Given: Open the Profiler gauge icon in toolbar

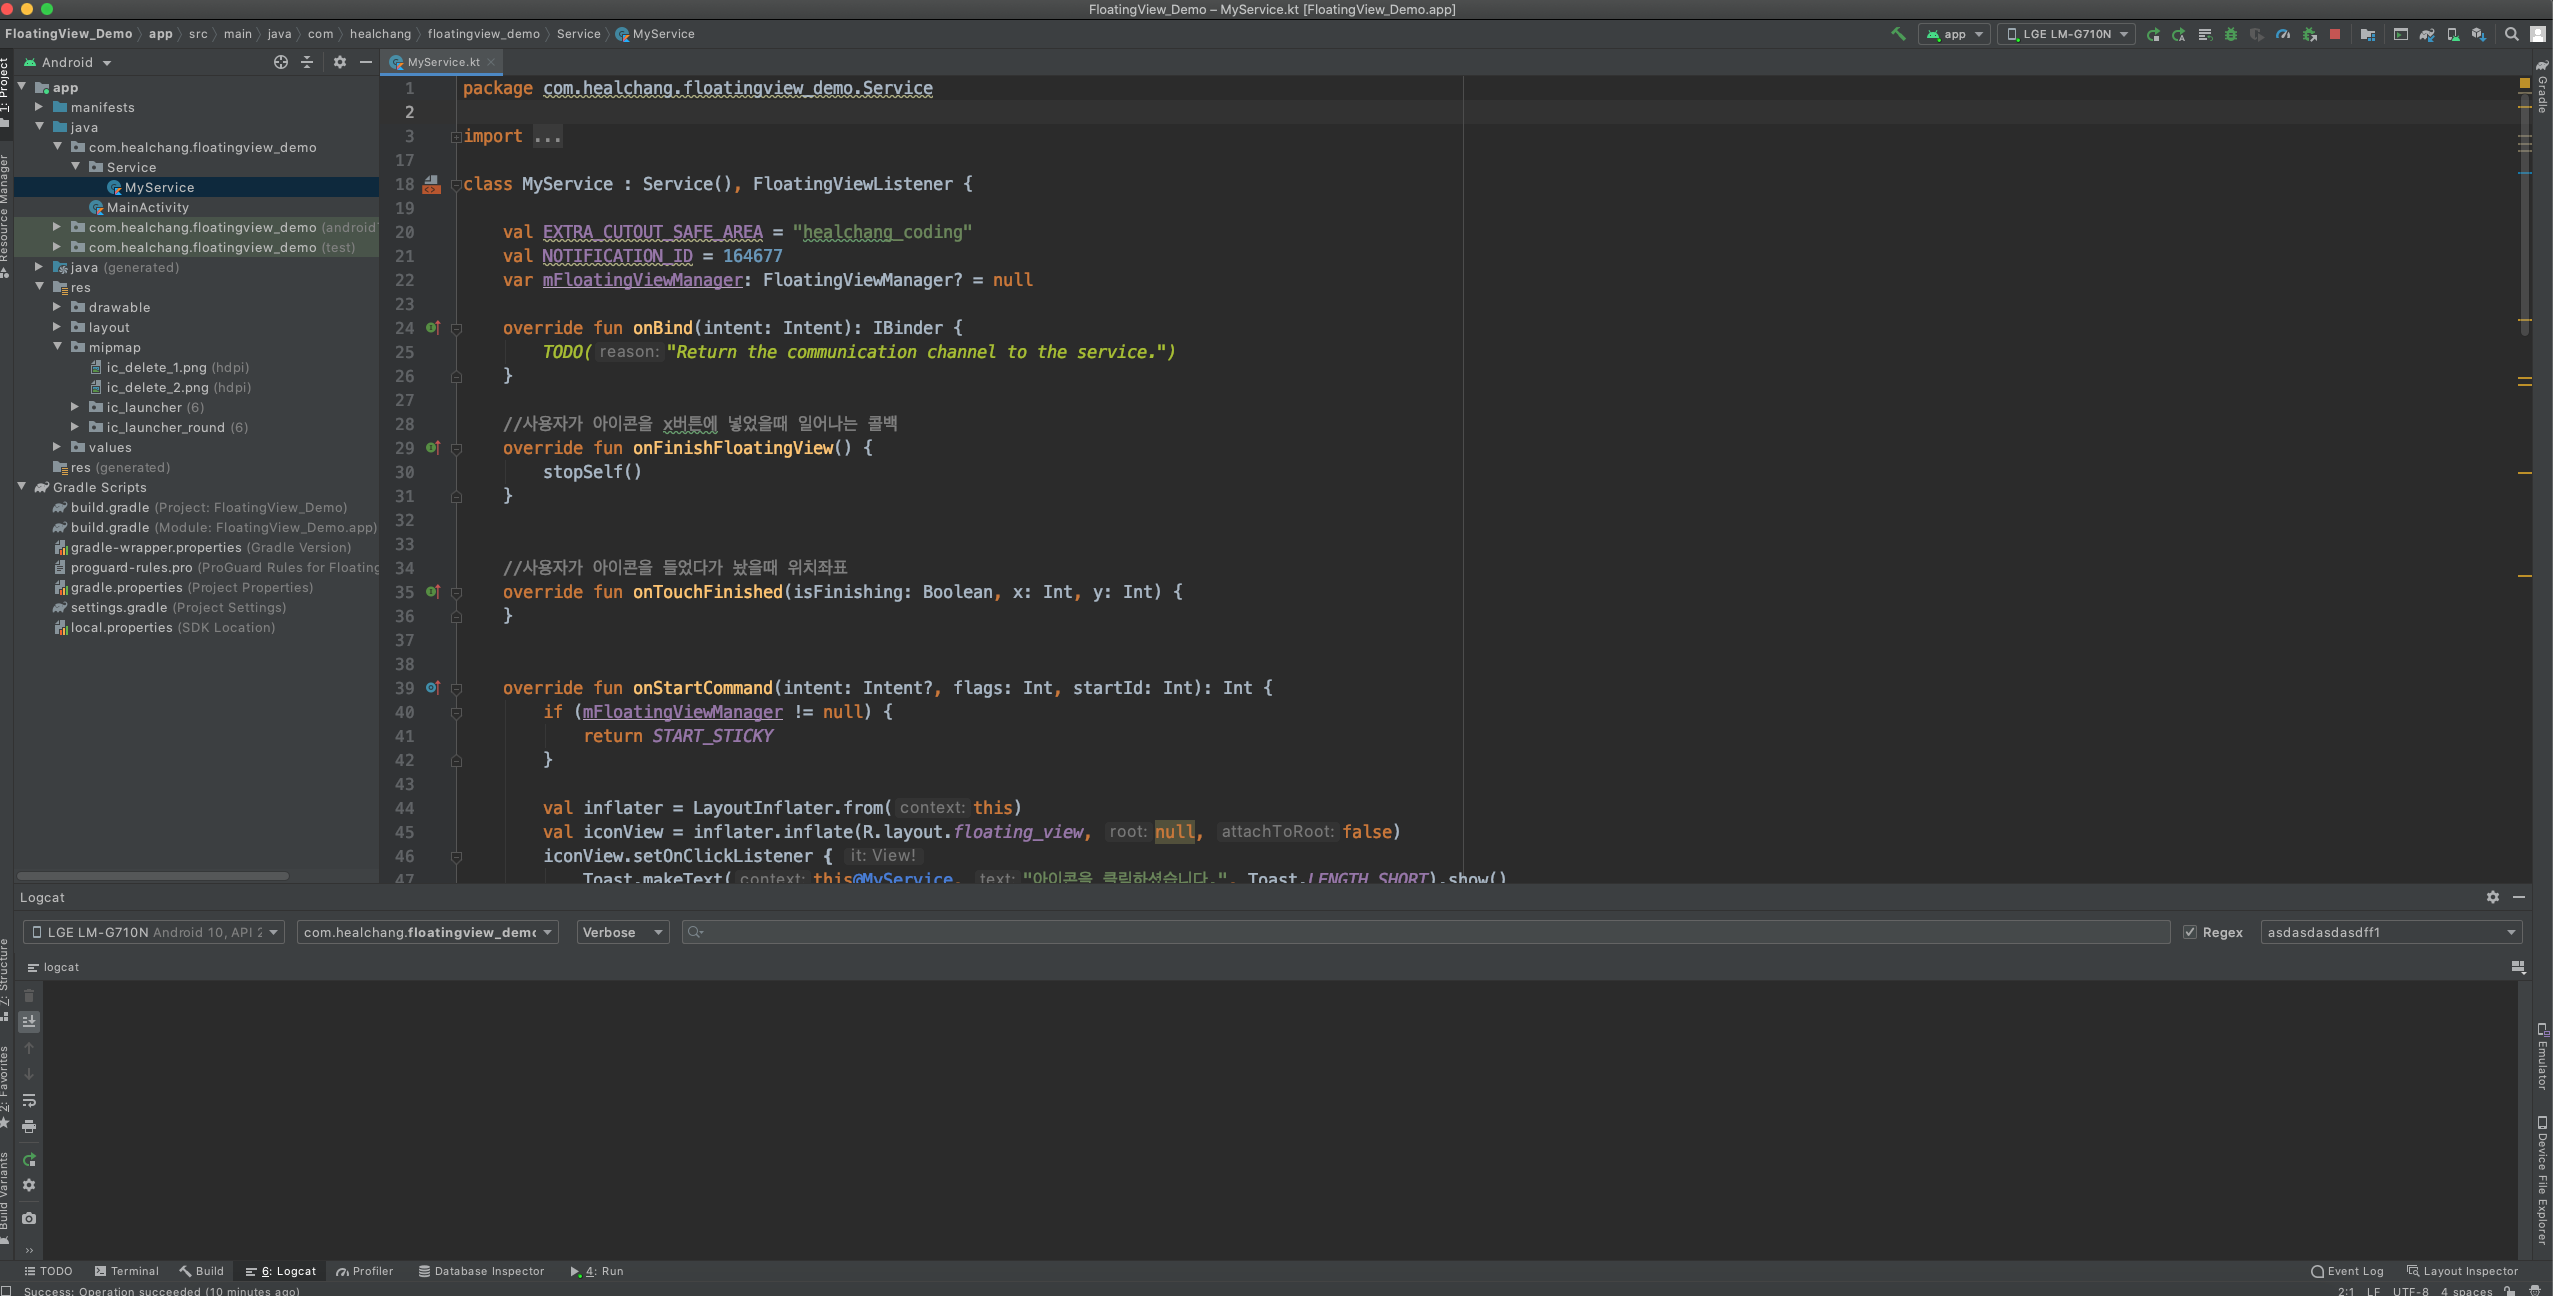Looking at the screenshot, I should pos(2283,34).
